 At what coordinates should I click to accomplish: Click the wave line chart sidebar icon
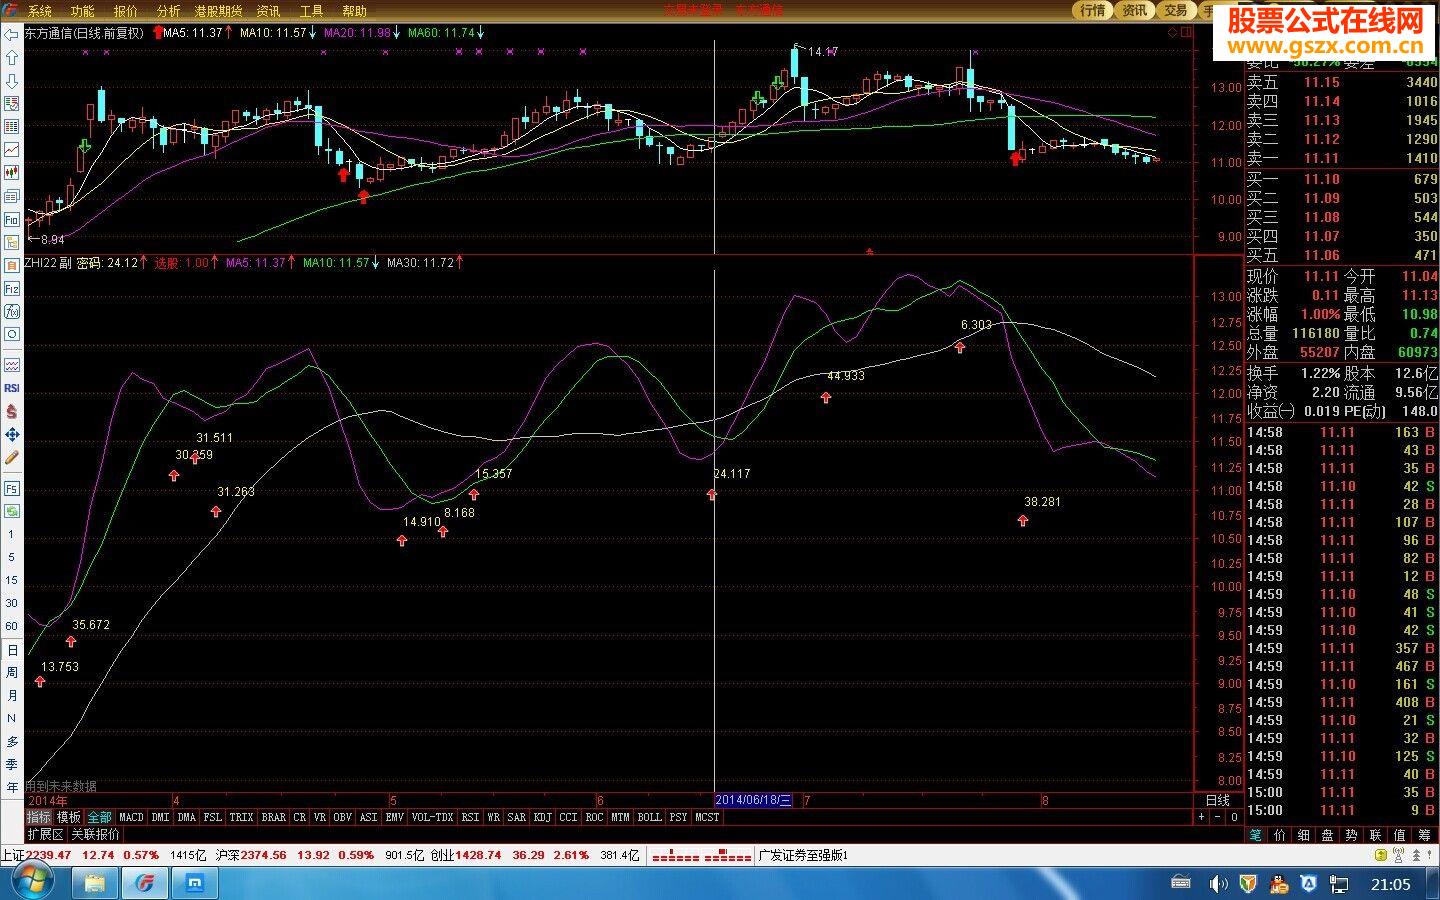[12, 365]
